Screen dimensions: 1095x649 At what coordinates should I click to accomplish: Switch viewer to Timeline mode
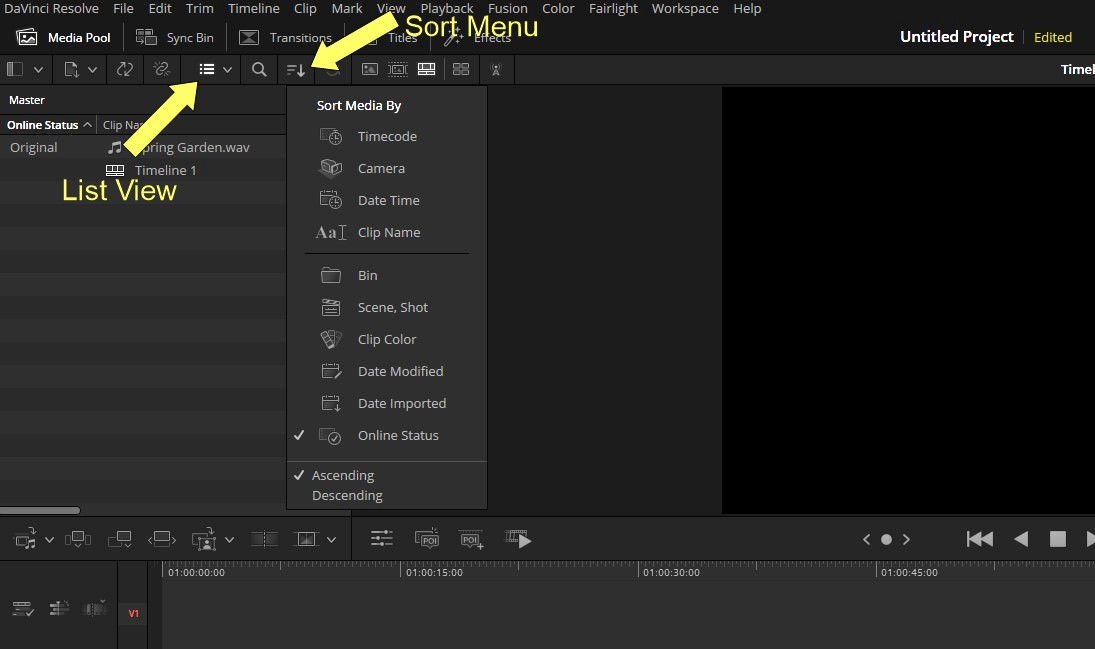point(427,69)
